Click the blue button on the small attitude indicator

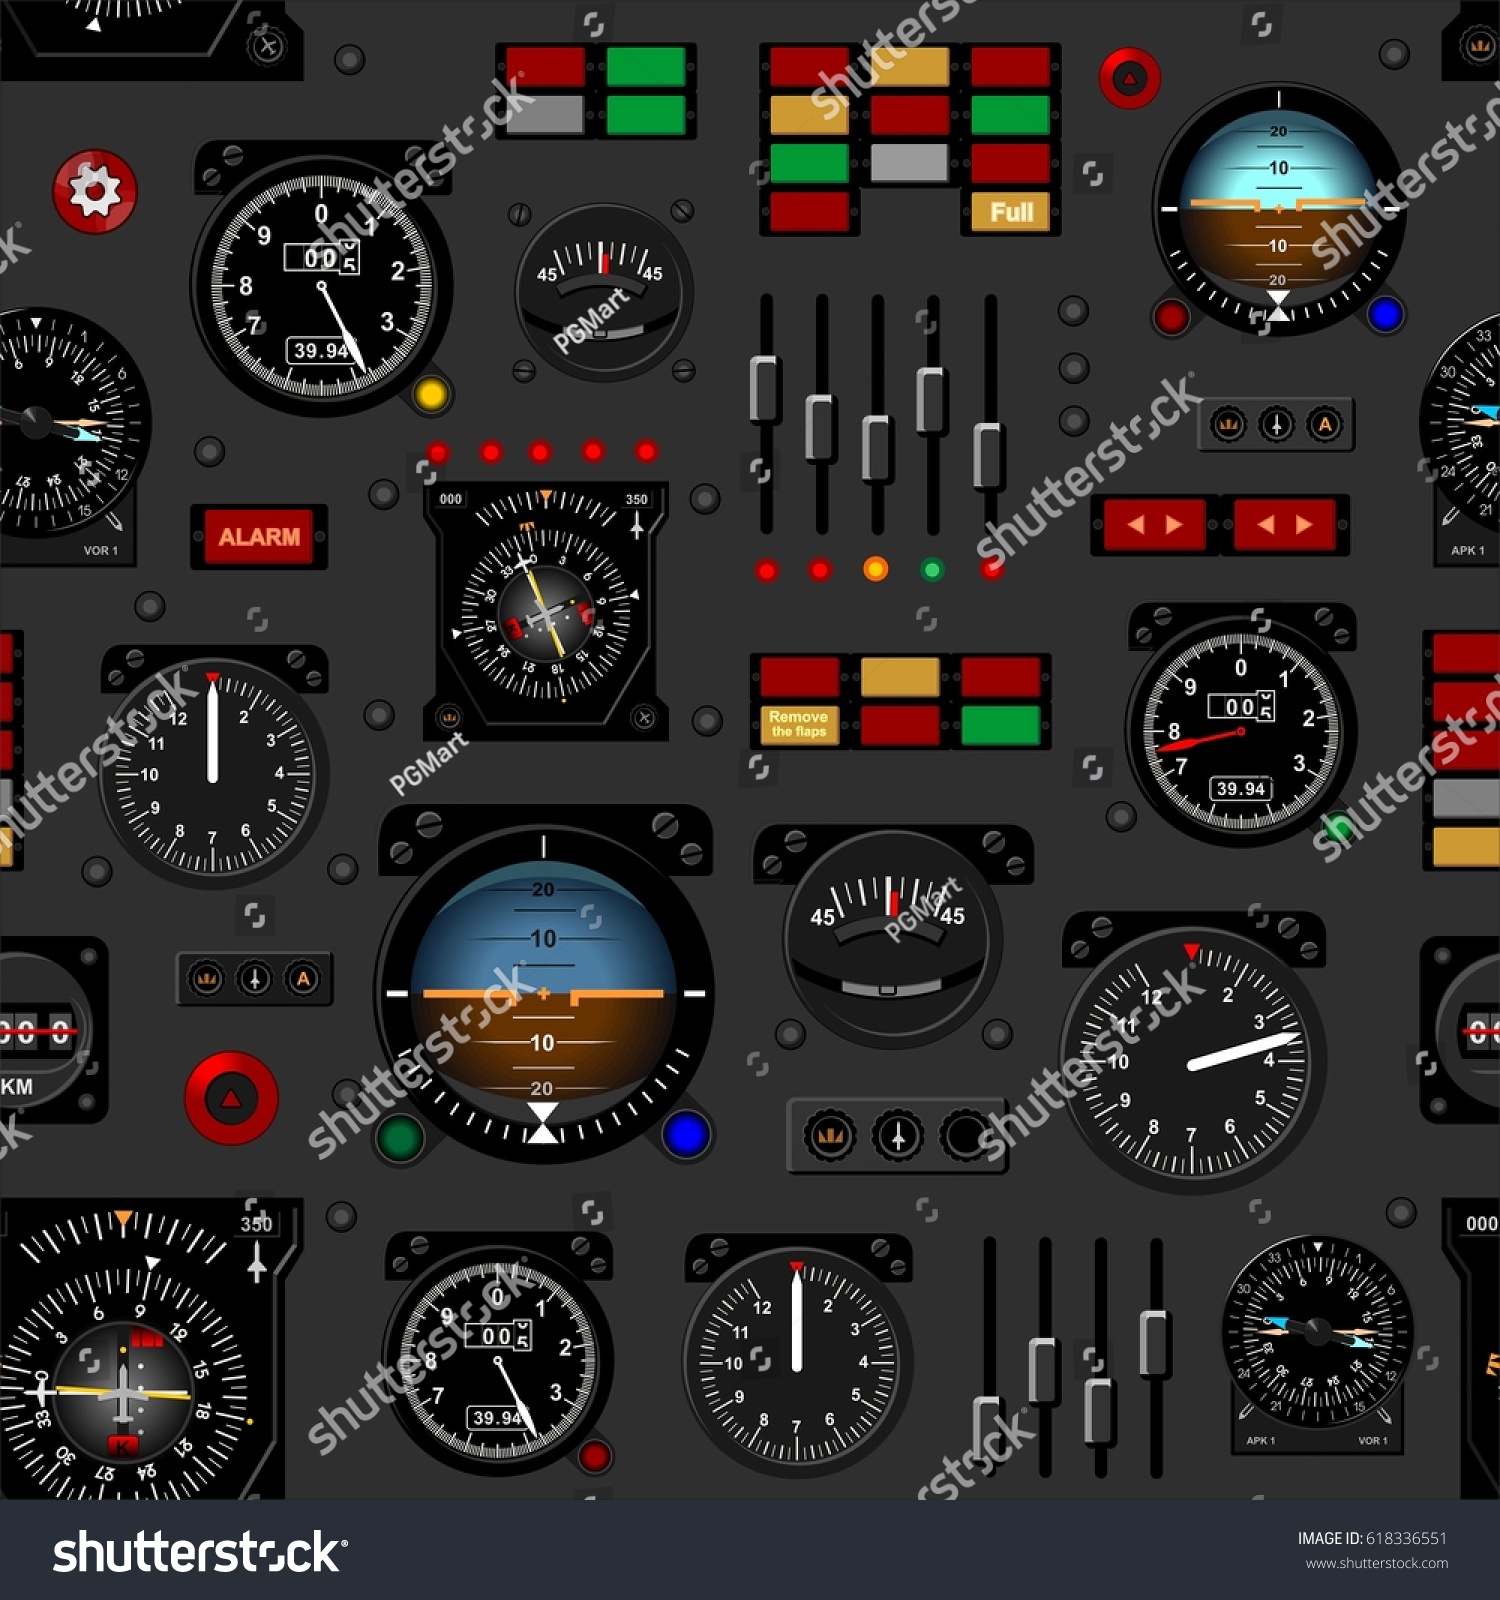pos(1385,314)
